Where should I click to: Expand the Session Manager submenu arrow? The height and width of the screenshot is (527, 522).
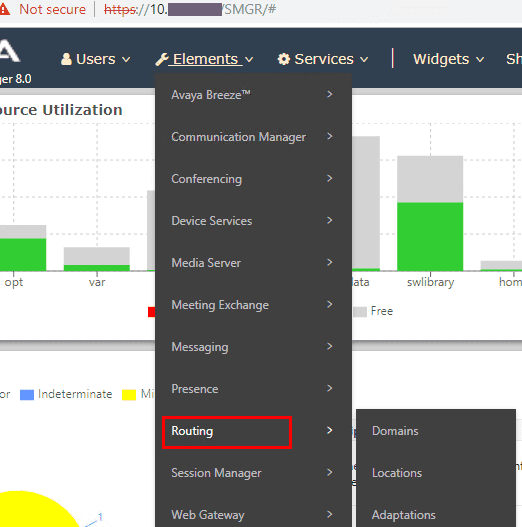329,472
